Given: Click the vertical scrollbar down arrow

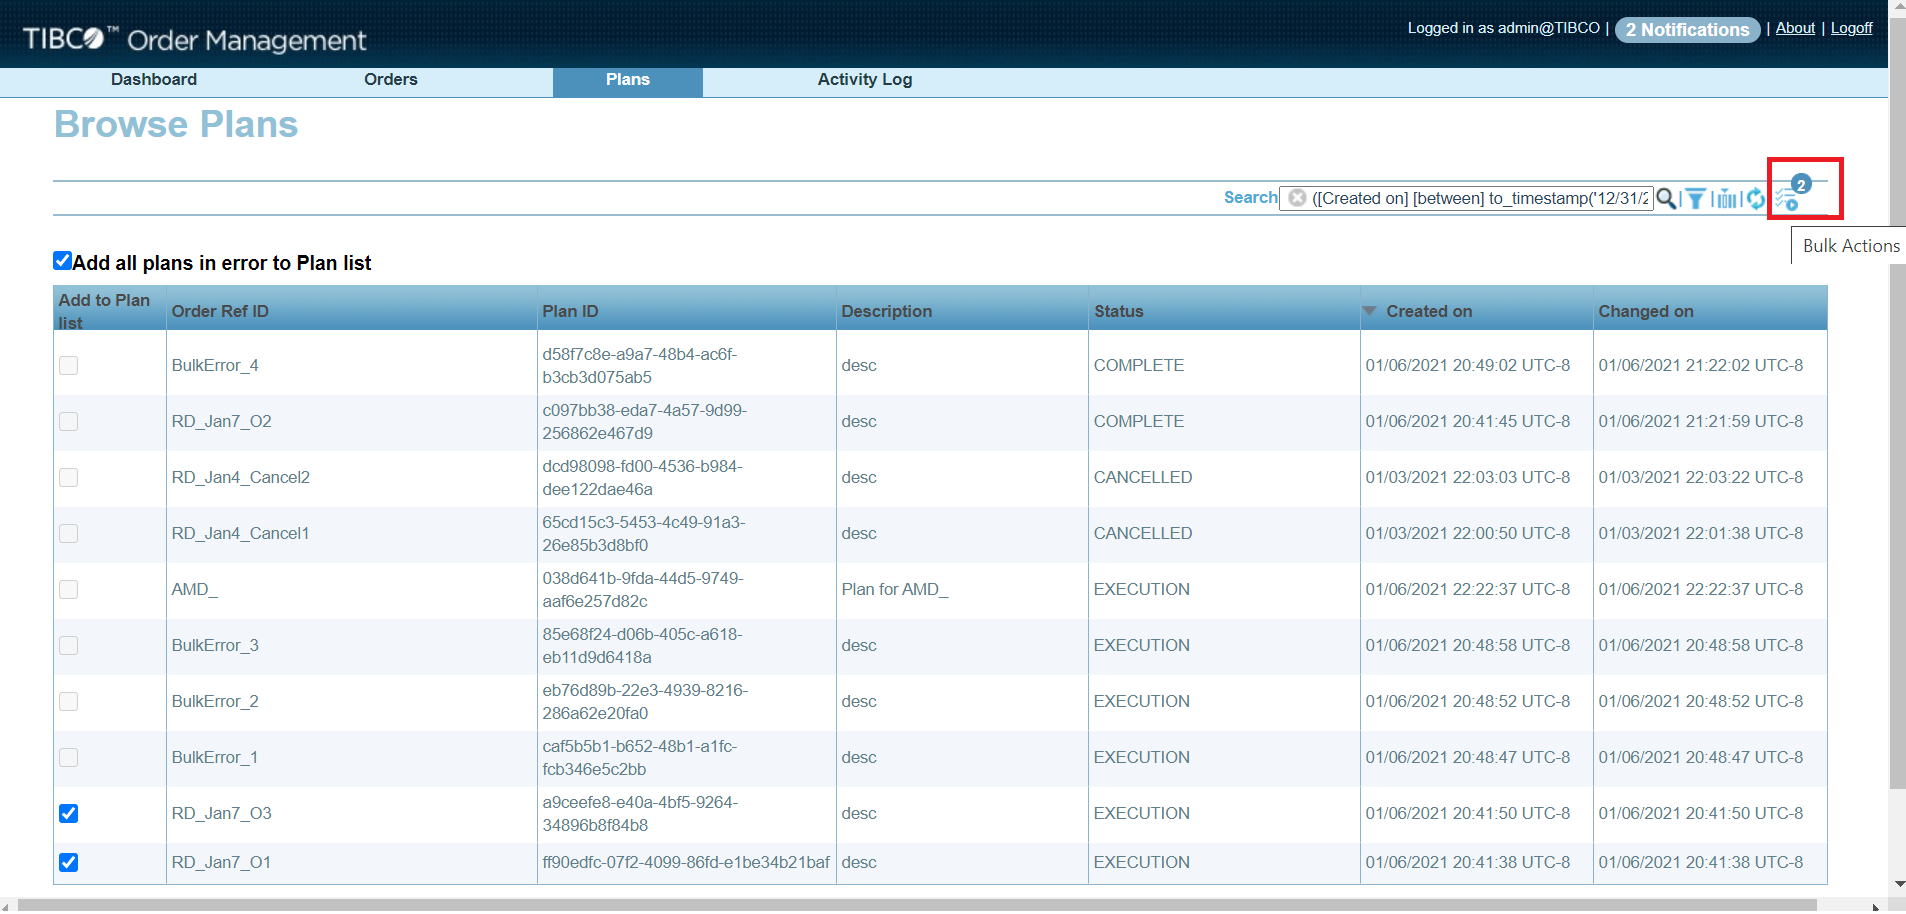Looking at the screenshot, I should (1897, 884).
